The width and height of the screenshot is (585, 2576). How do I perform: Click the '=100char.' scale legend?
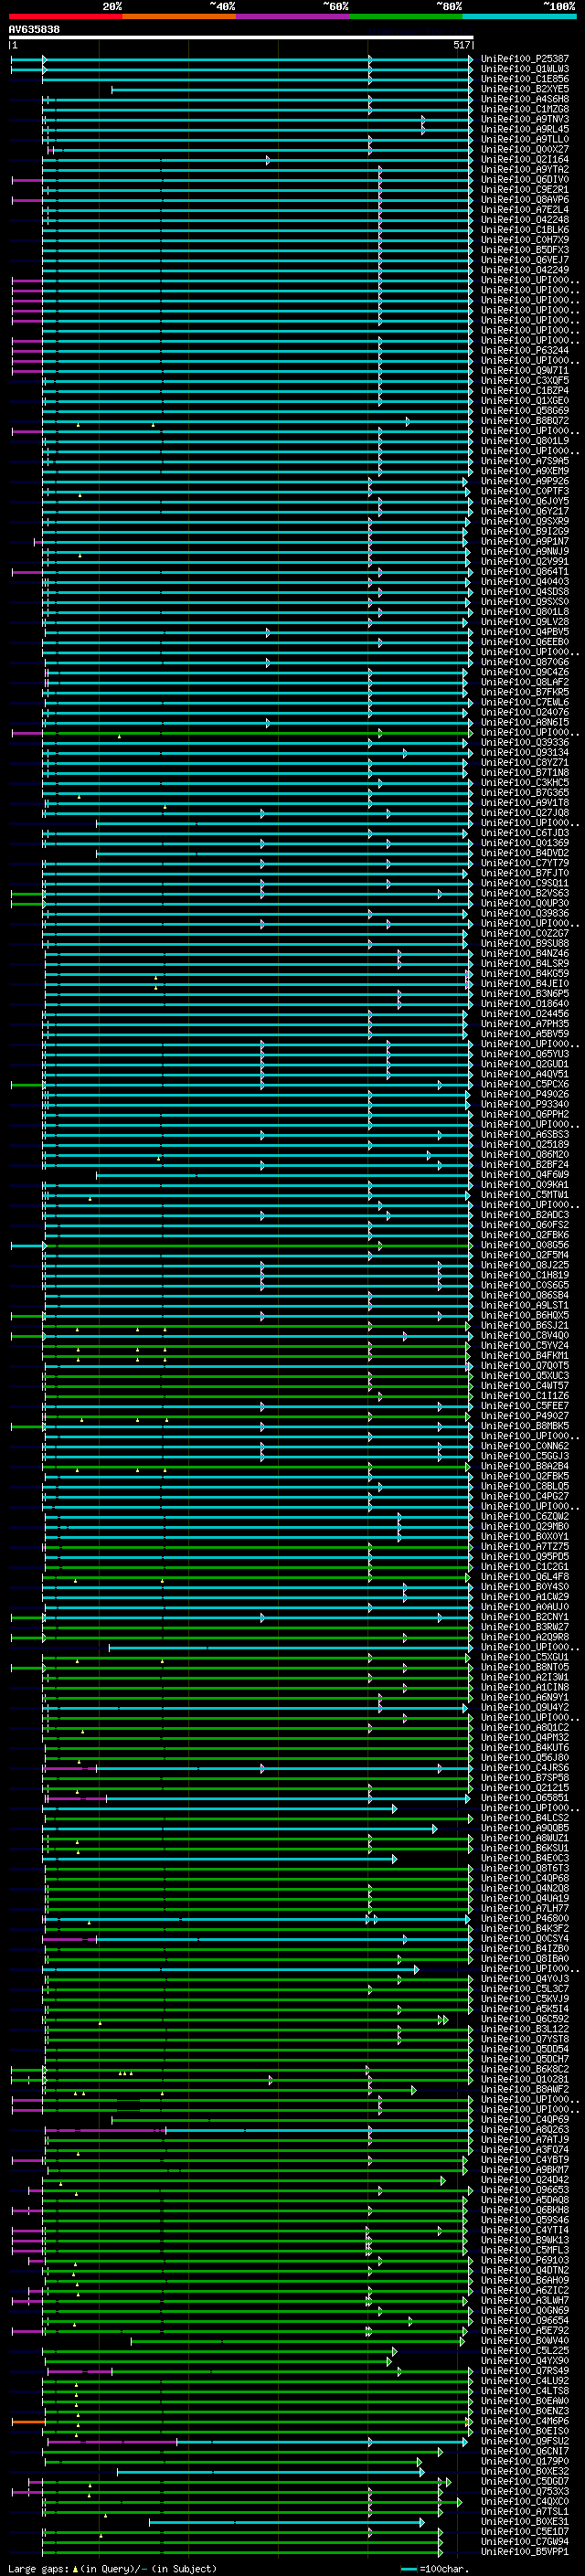pyautogui.click(x=433, y=2569)
